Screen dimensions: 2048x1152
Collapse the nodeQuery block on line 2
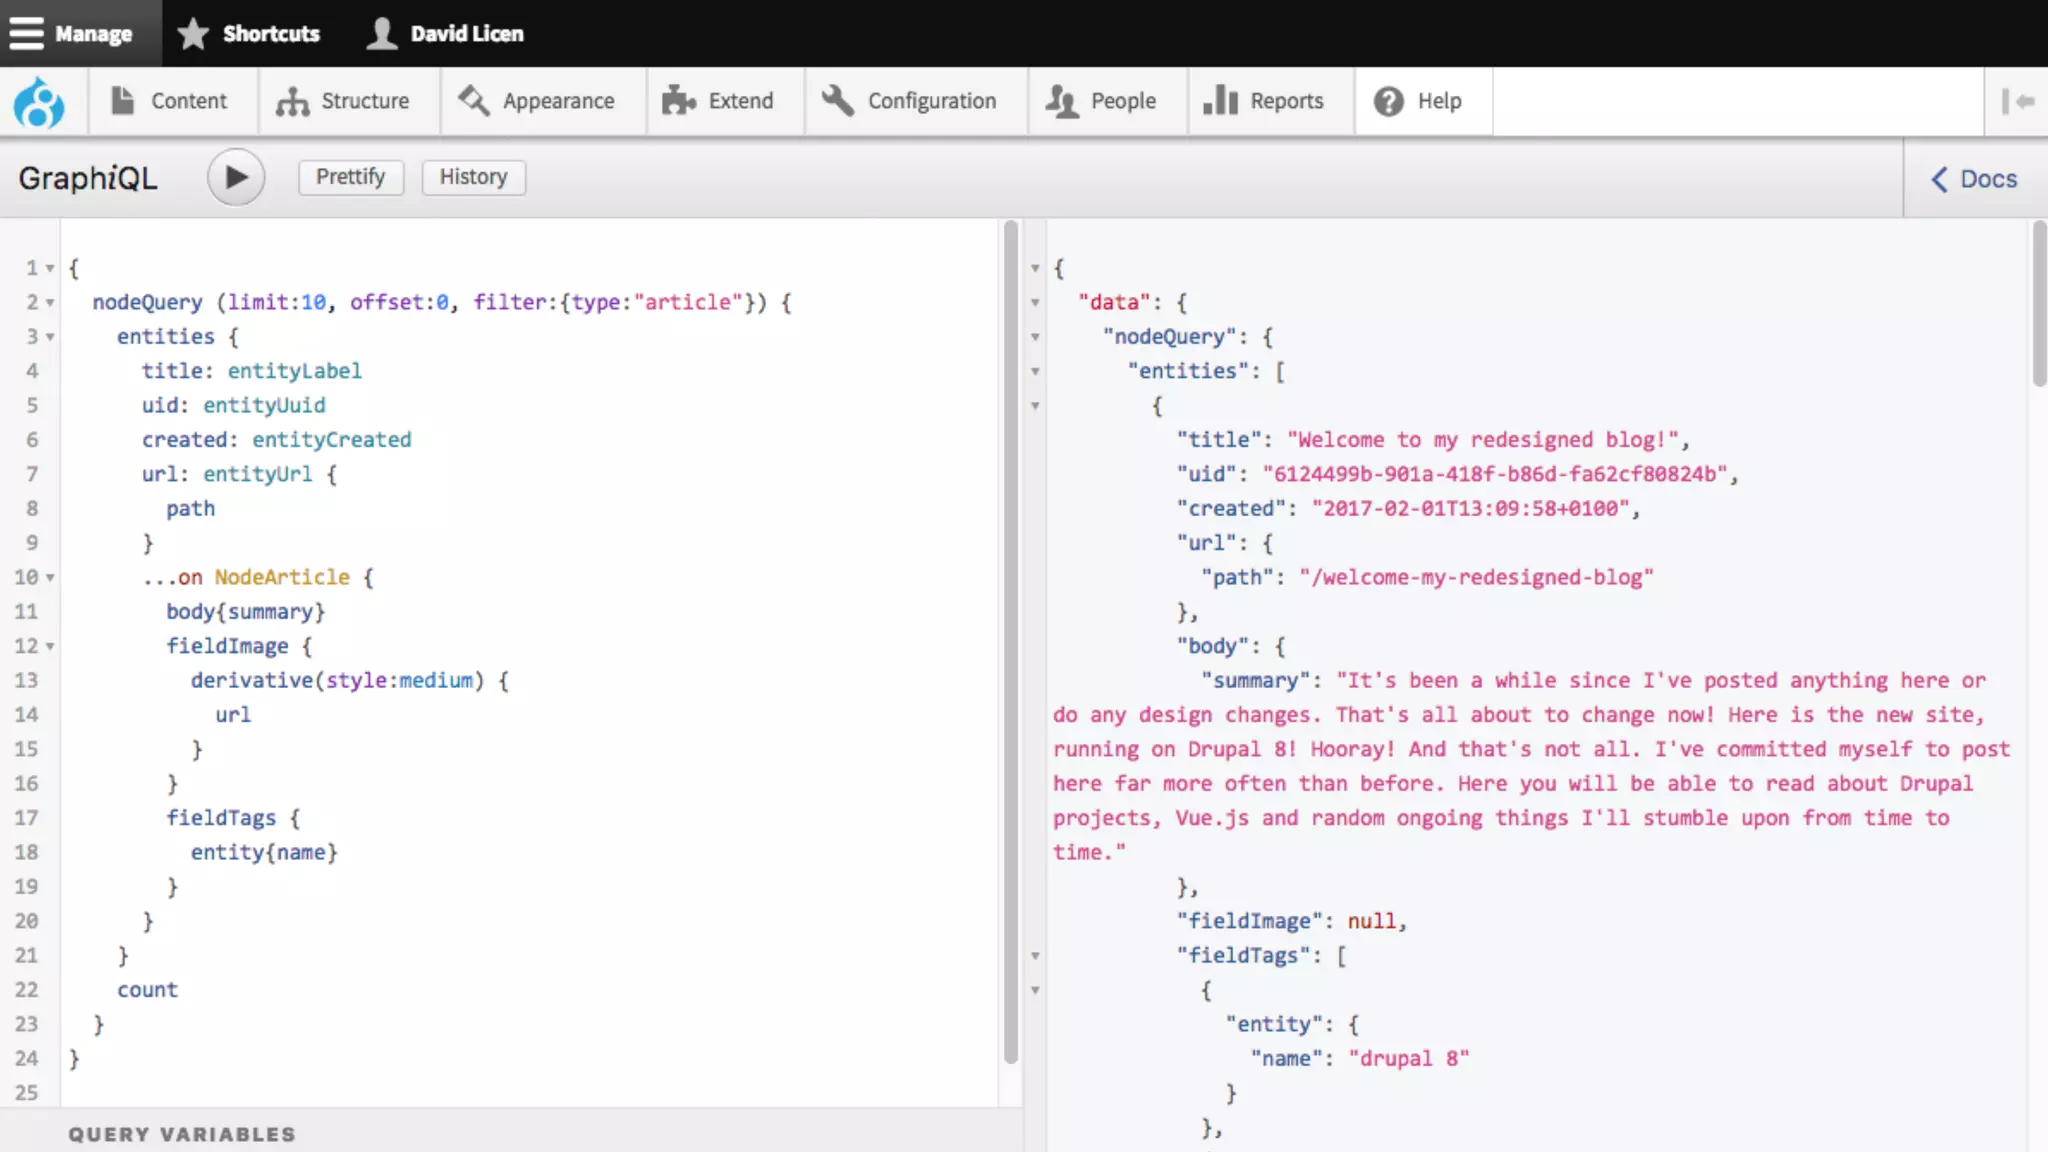coord(50,303)
